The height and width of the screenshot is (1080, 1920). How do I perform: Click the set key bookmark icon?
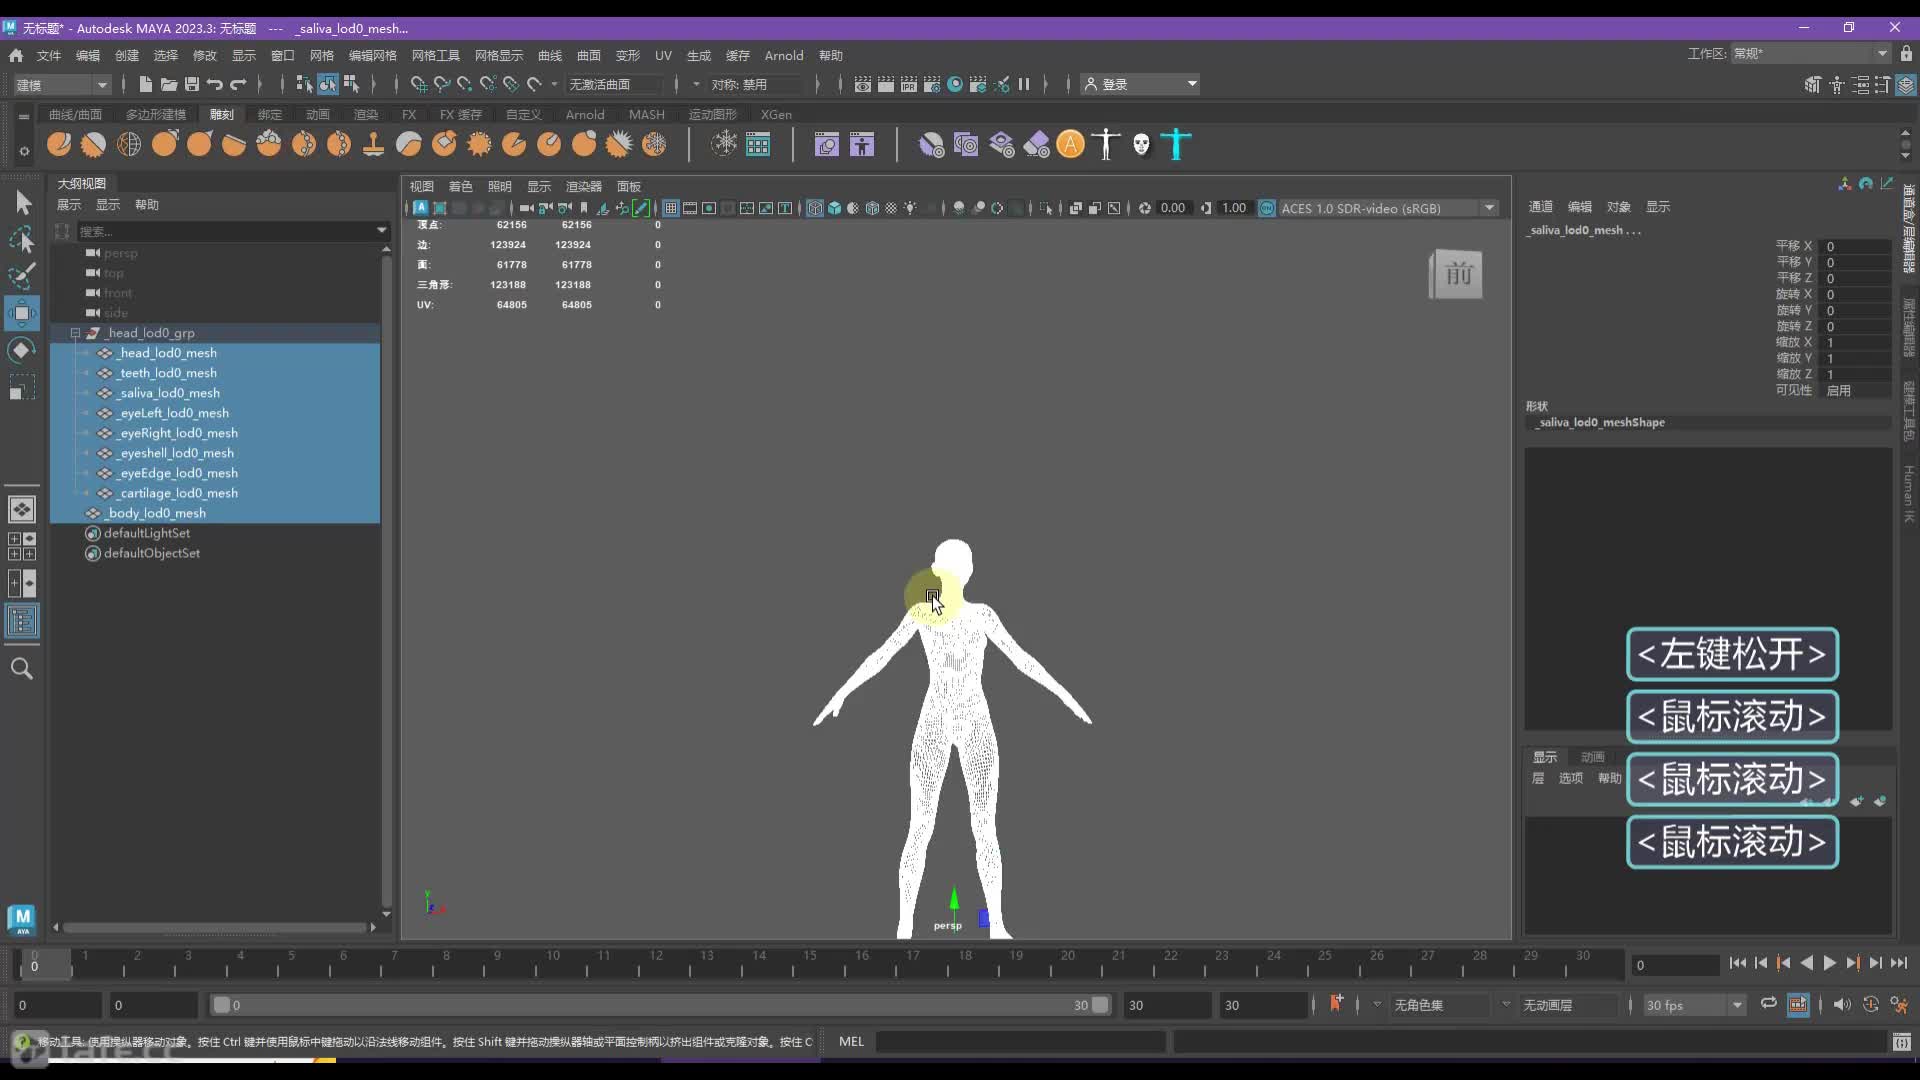click(x=1336, y=1004)
